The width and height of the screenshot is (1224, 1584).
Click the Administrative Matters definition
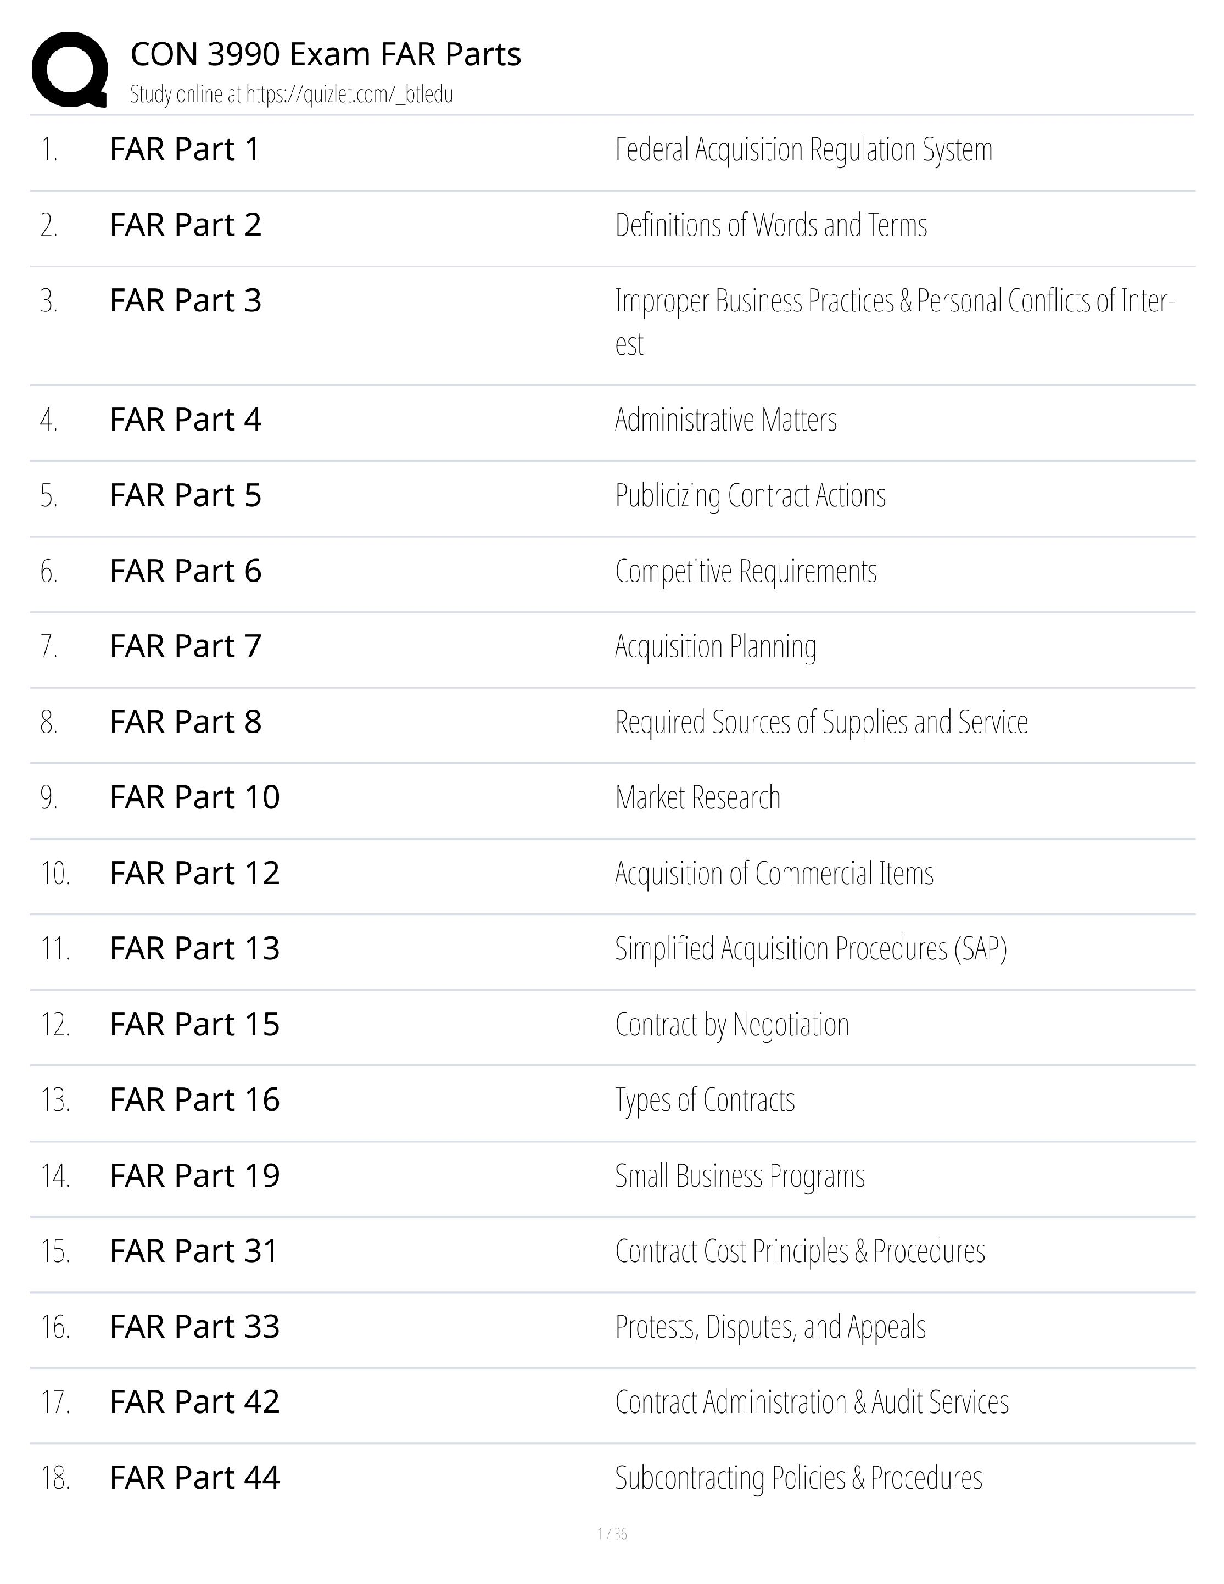(725, 420)
